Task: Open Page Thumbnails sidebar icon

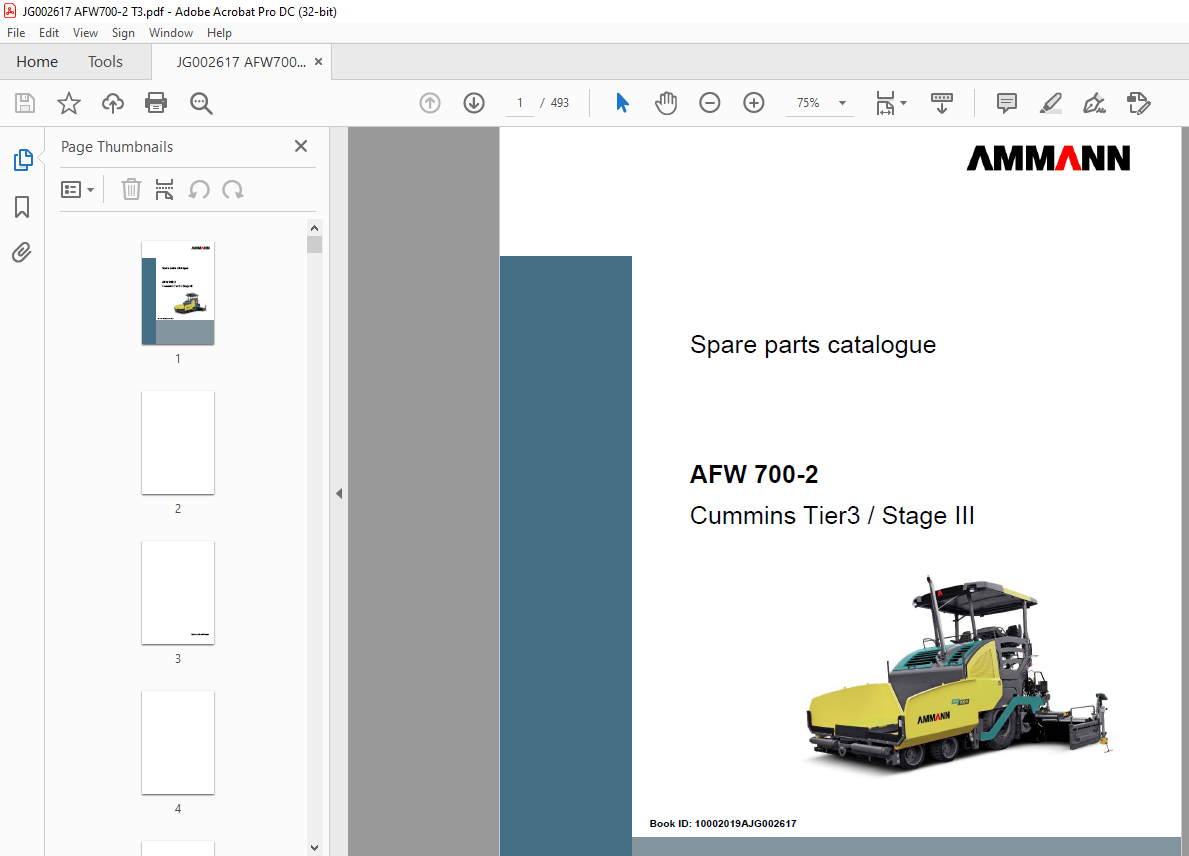Action: pos(23,160)
